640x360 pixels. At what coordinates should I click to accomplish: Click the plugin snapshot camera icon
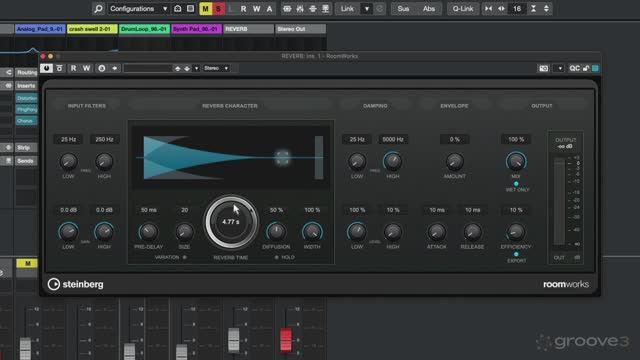pos(544,68)
